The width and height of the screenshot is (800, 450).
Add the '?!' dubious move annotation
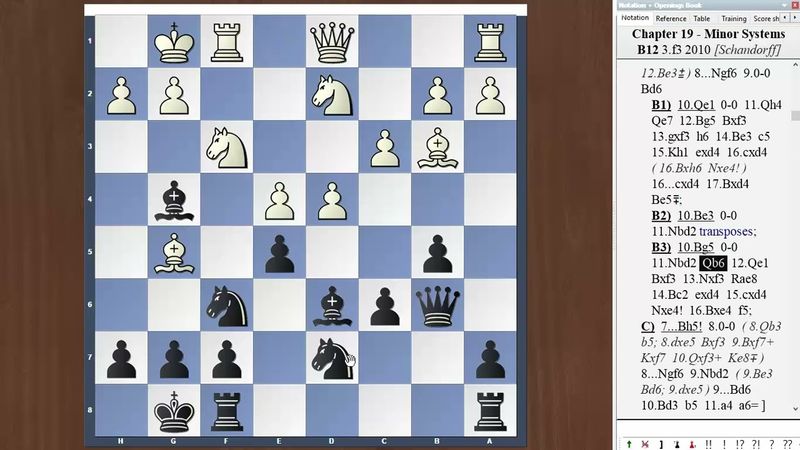point(756,443)
